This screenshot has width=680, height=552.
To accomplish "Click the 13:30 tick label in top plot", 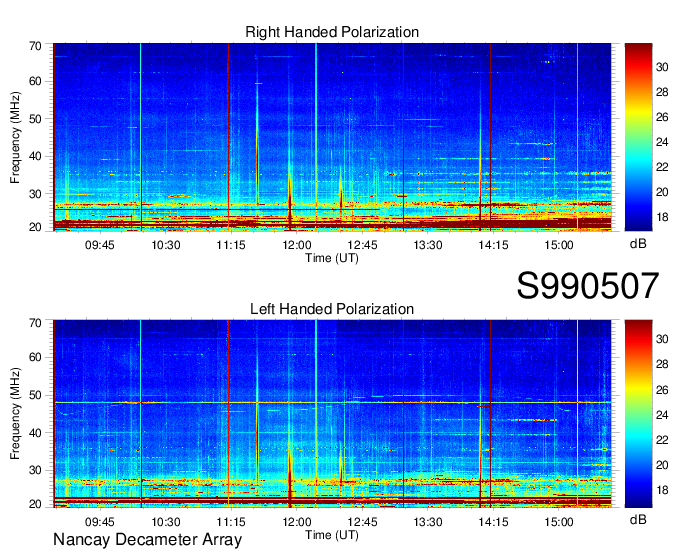I will coord(428,245).
